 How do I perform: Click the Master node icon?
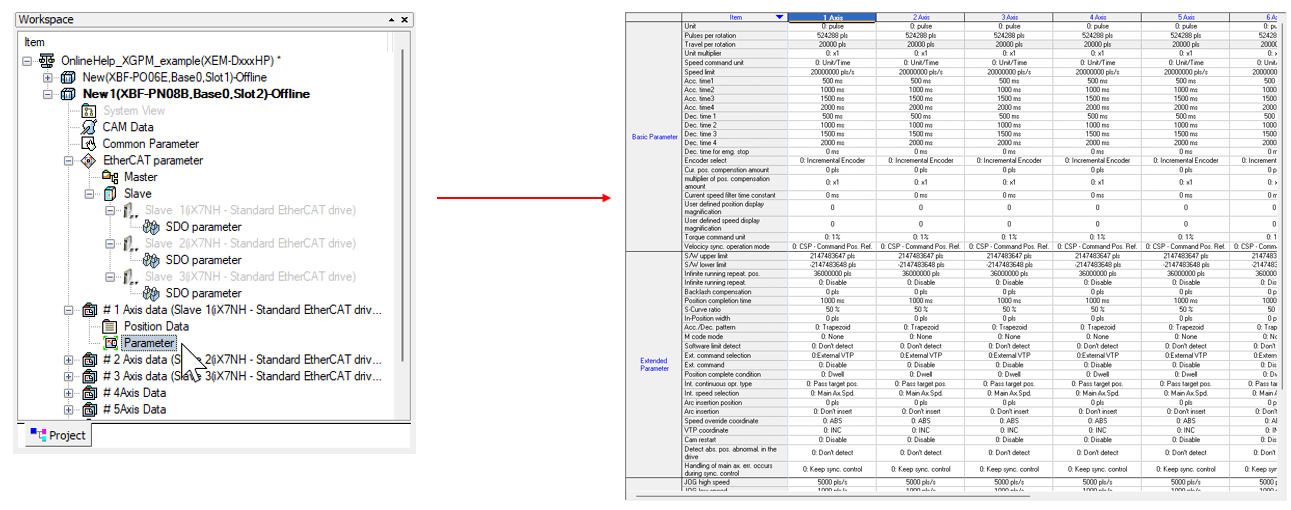(x=110, y=177)
